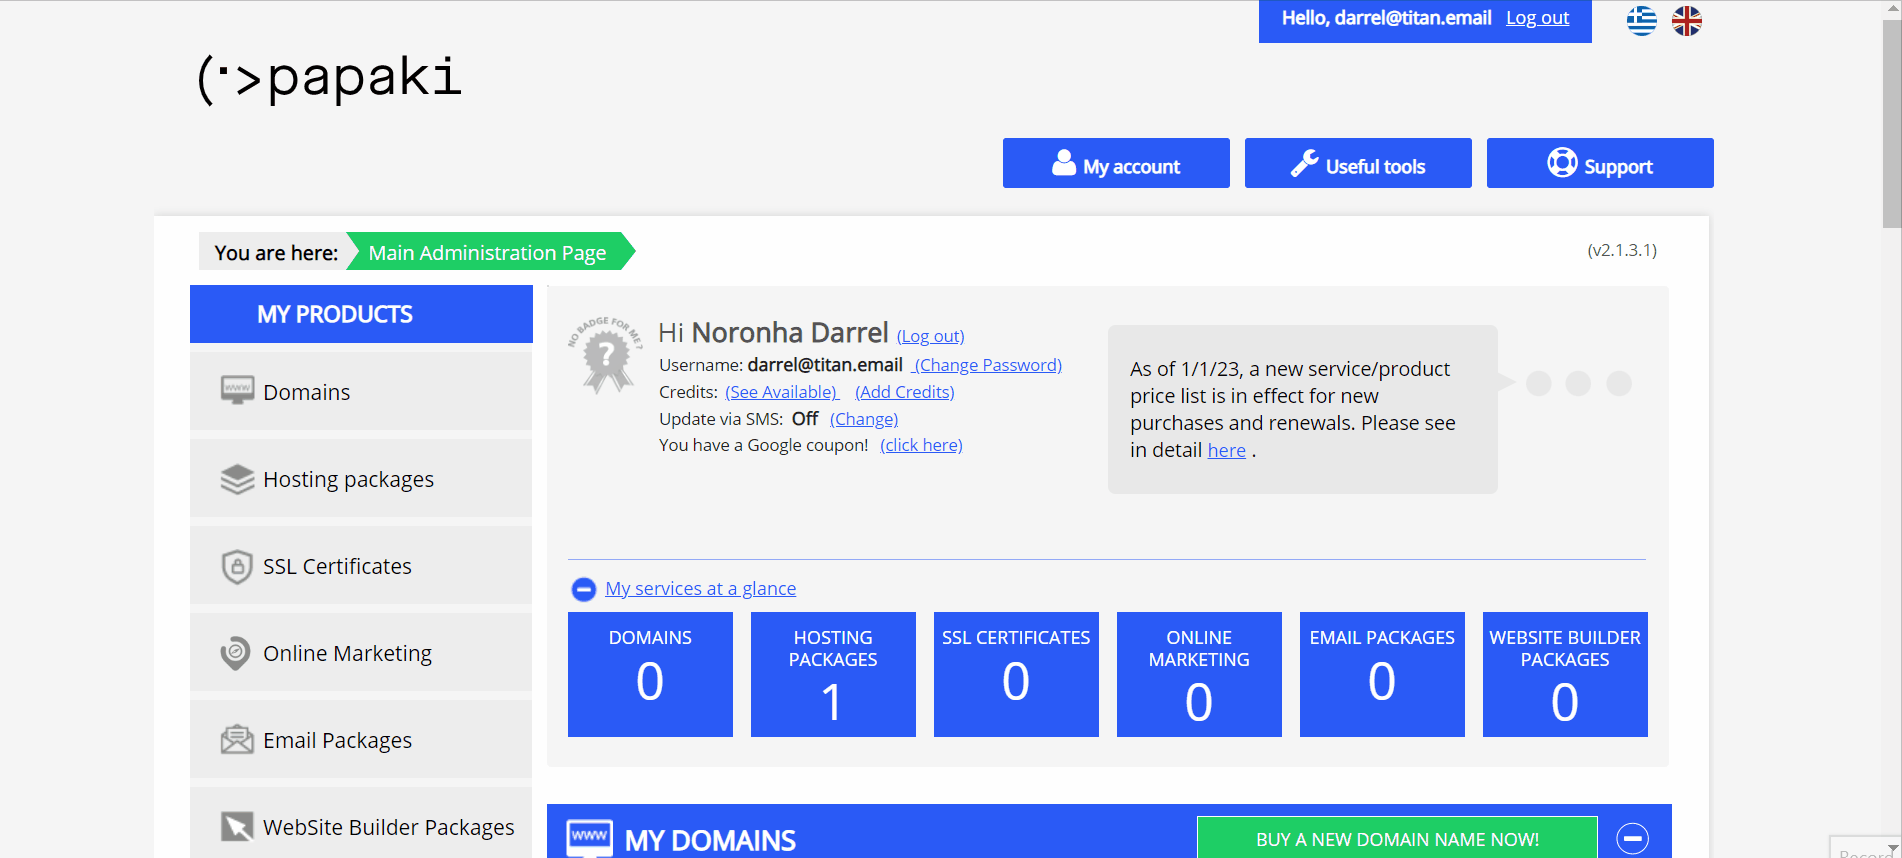Open the DOMAINS 0 summary tile
Screen dimensions: 1902x858
tap(650, 674)
